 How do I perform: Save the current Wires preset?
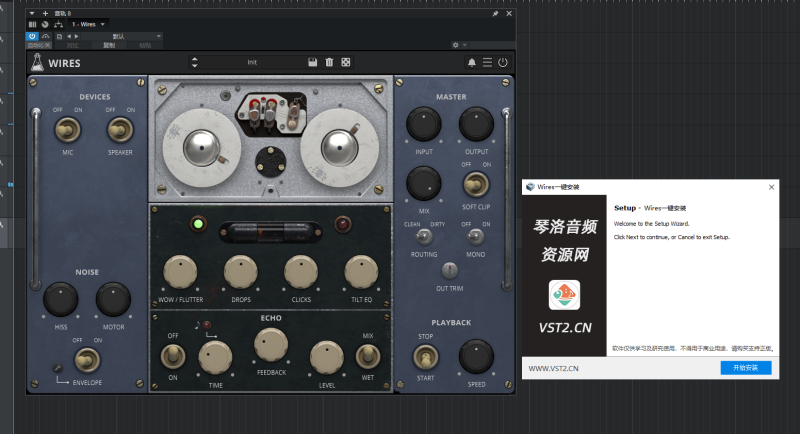[313, 62]
